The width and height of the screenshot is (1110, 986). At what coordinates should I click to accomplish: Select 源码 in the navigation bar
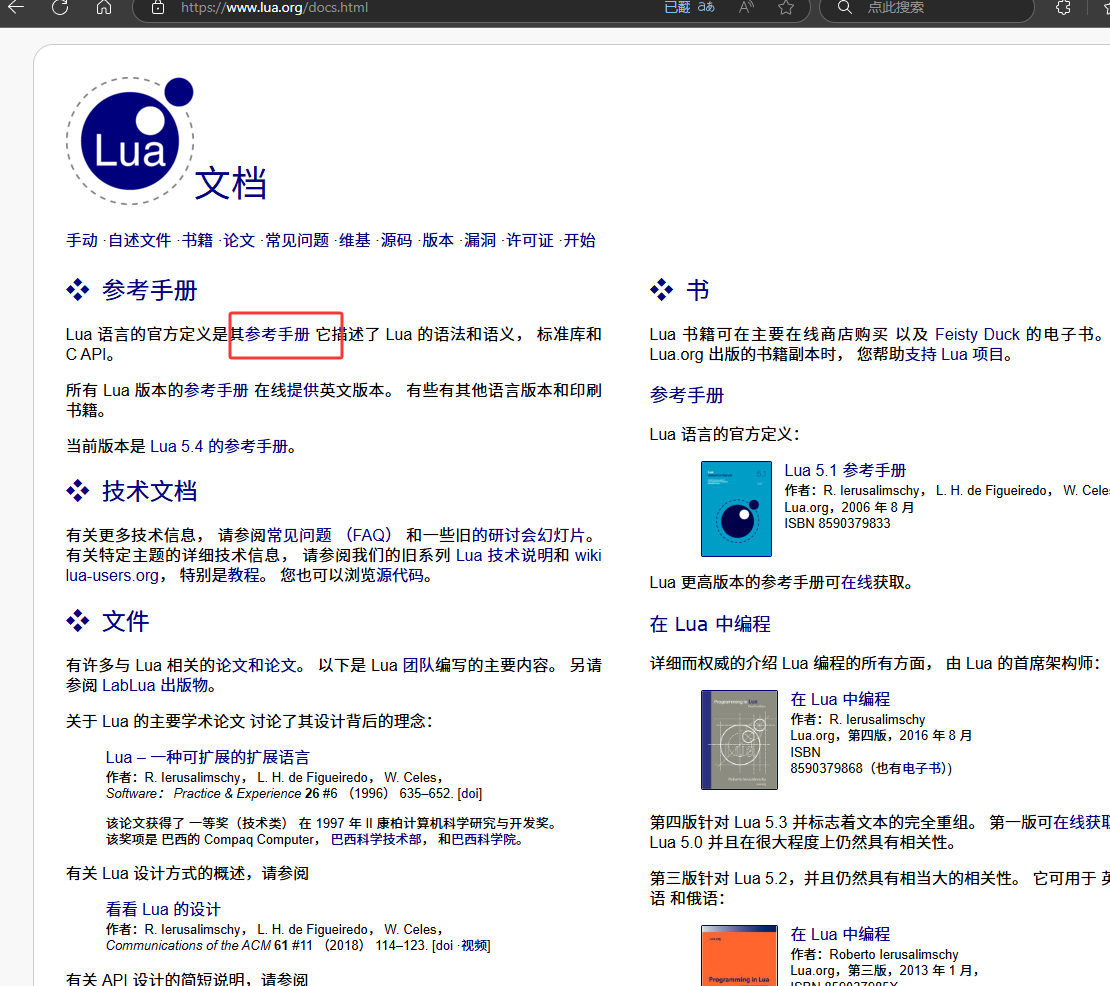[394, 240]
